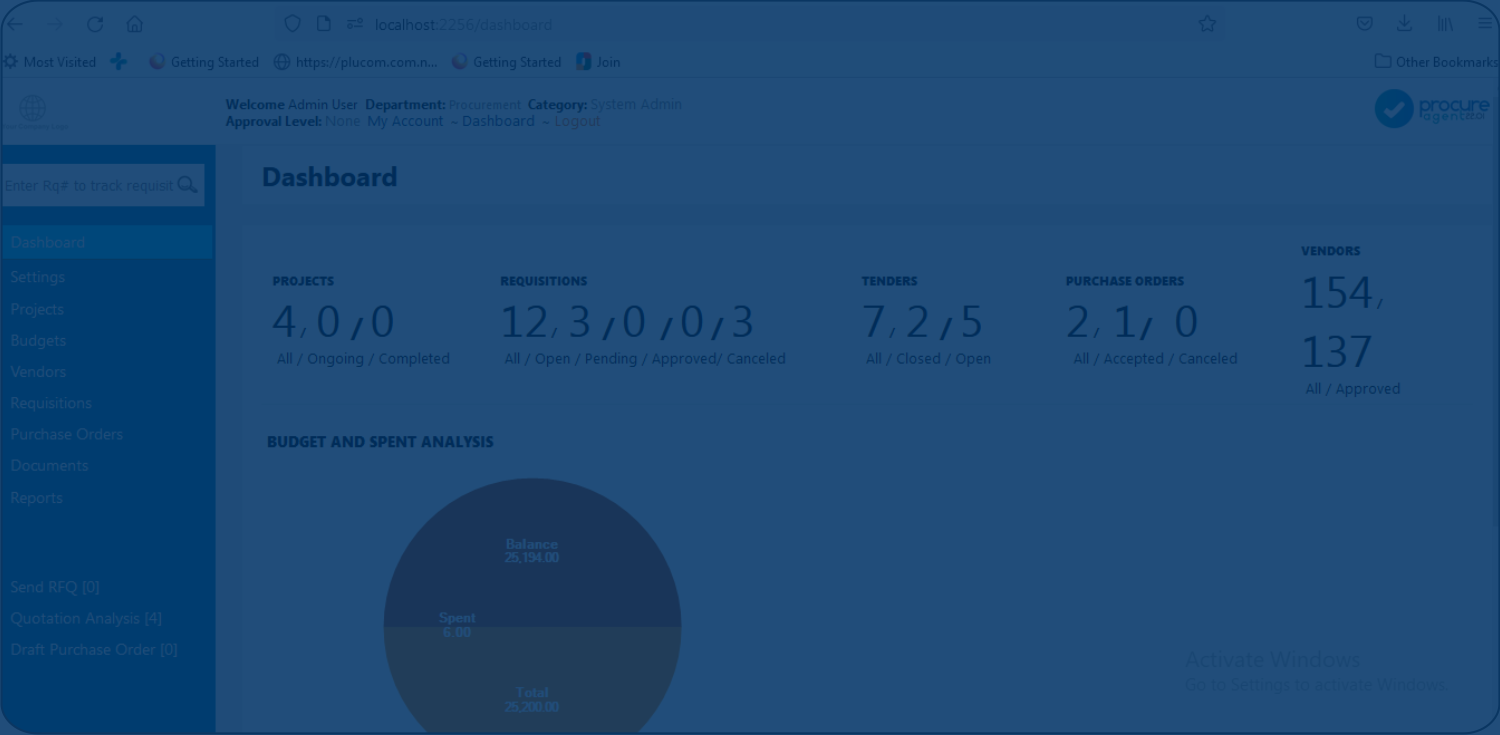This screenshot has height=735, width=1500.
Task: Click the Procure Agent logo
Action: click(x=1431, y=108)
